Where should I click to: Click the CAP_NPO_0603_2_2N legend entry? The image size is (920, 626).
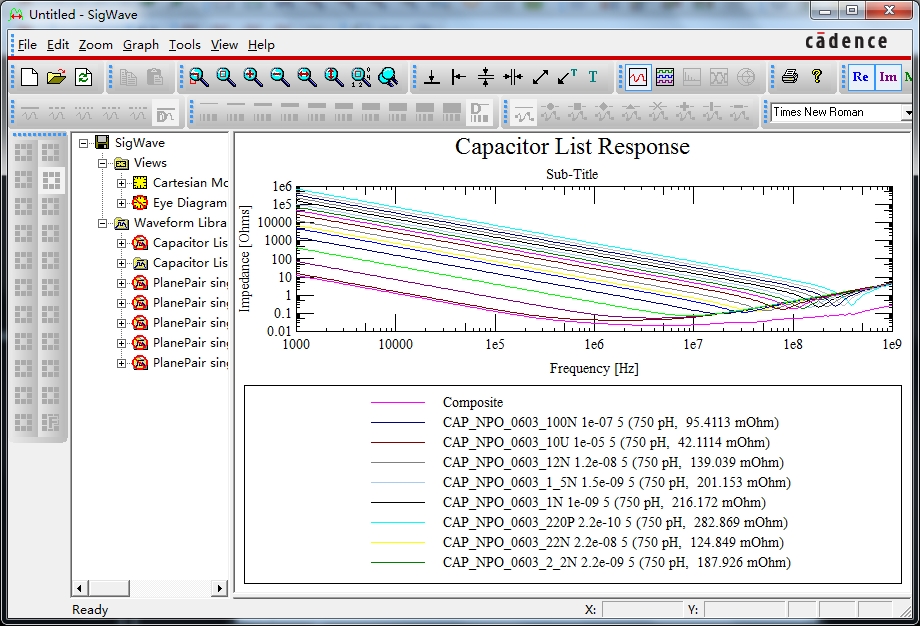(617, 562)
